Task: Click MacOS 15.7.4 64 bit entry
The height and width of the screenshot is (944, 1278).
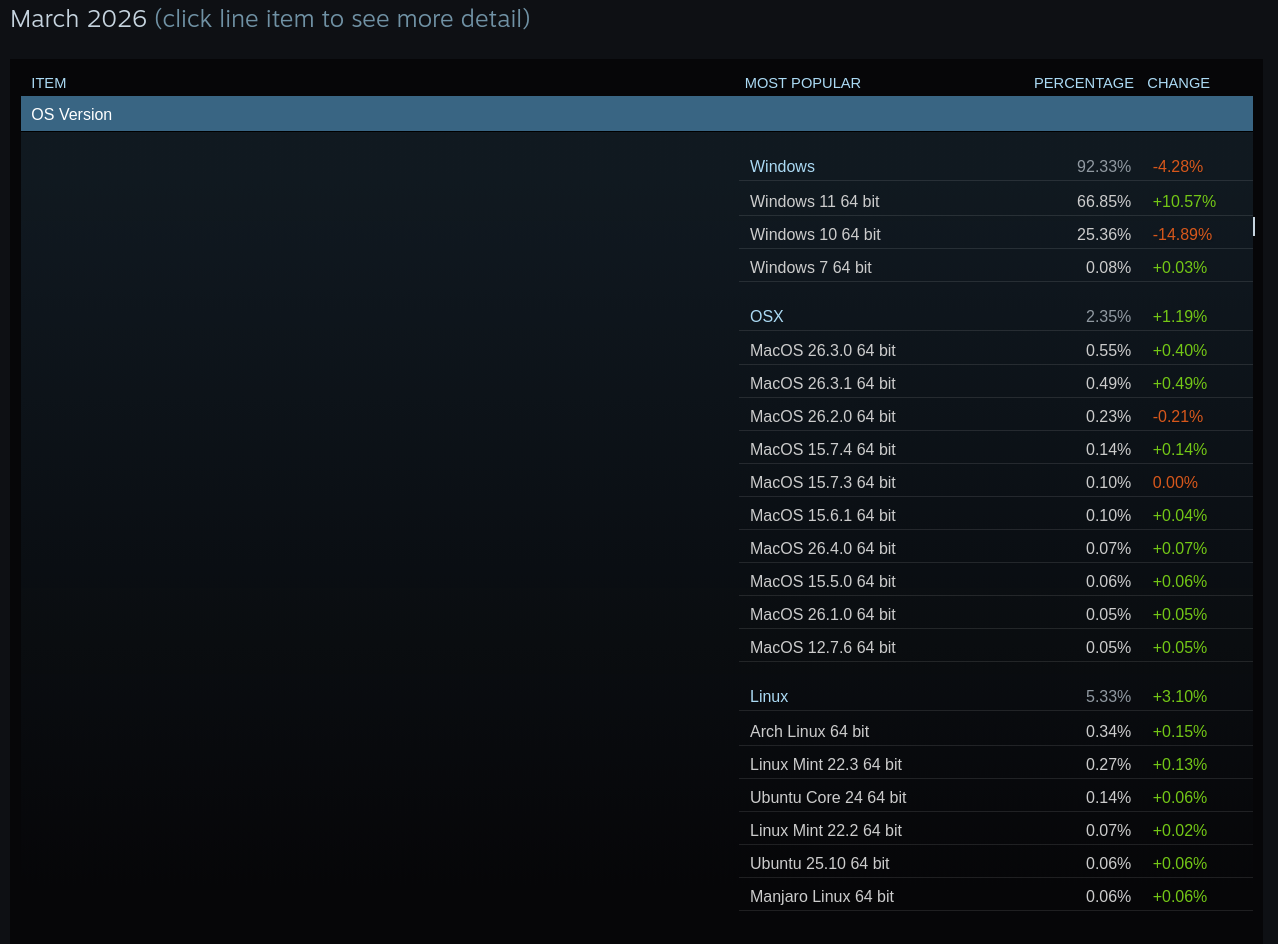Action: point(995,449)
